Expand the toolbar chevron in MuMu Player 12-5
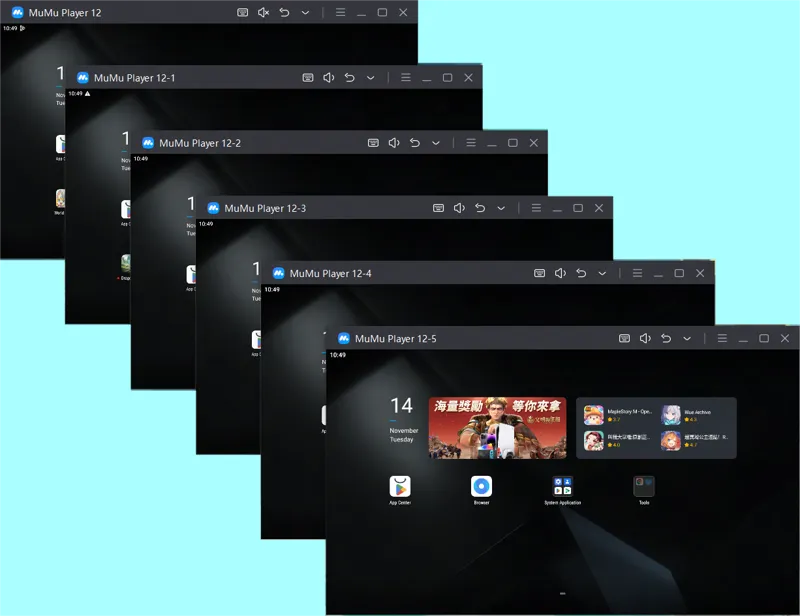The image size is (800, 616). click(687, 338)
